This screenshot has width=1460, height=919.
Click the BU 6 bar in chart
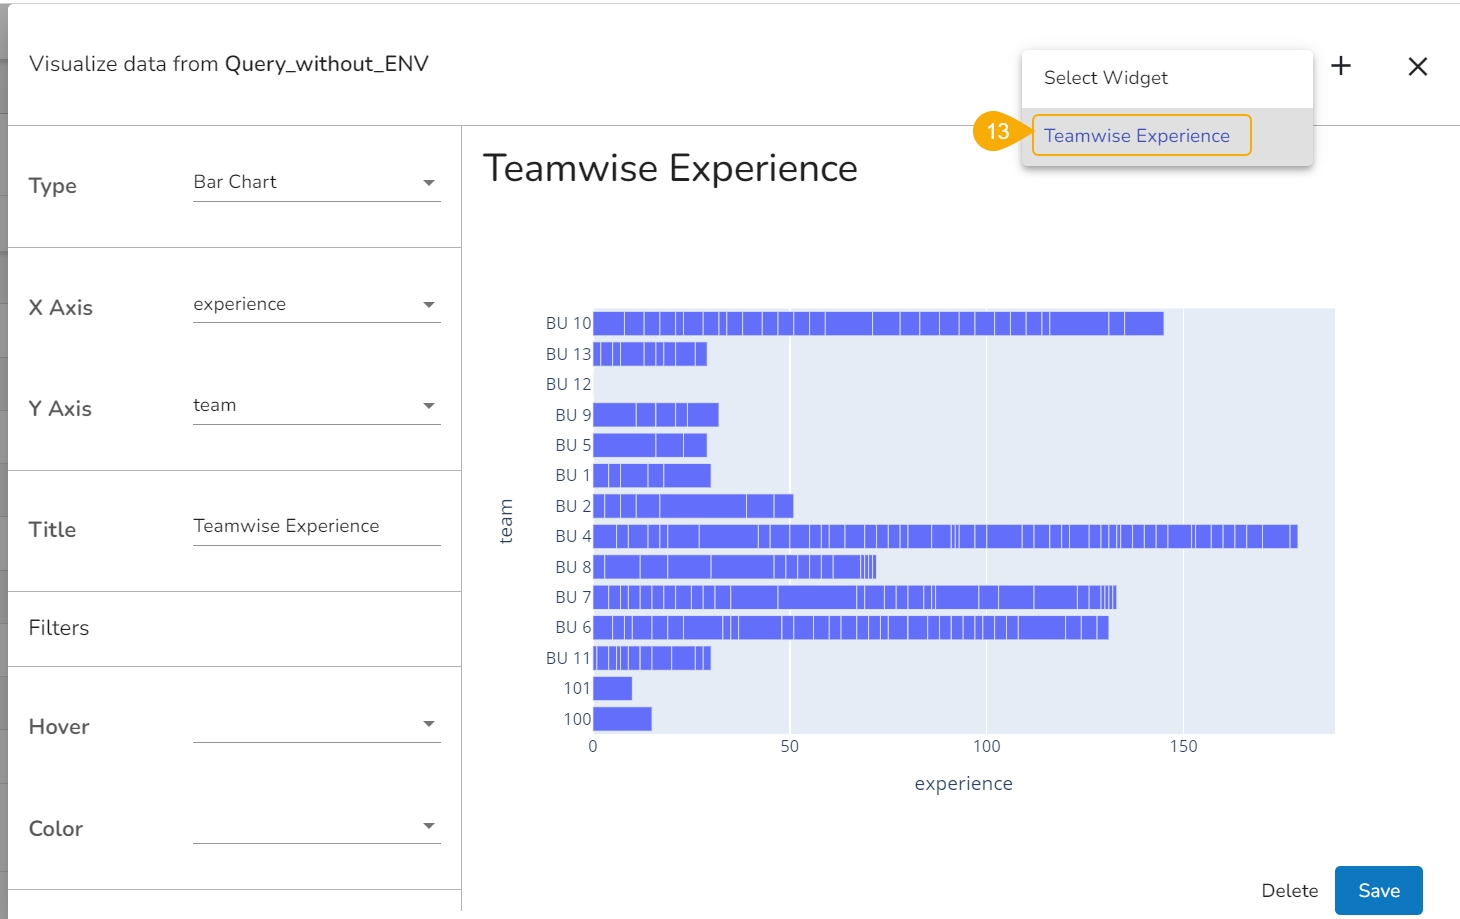click(850, 627)
